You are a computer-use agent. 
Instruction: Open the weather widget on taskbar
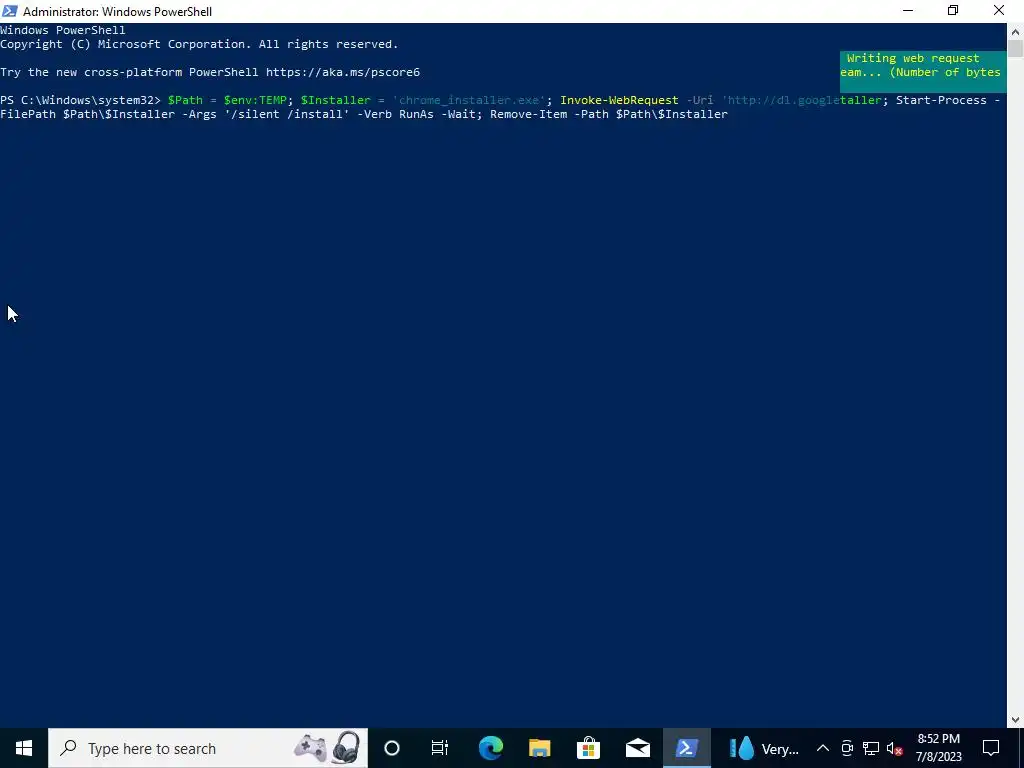point(765,748)
